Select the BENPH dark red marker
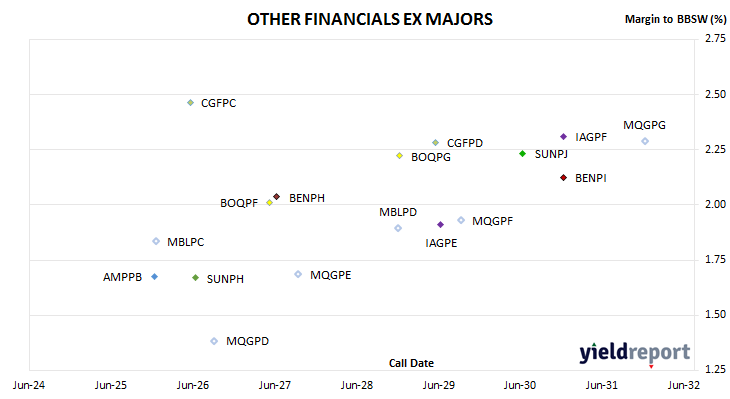Viewport: 730px width, 399px height. tap(277, 197)
